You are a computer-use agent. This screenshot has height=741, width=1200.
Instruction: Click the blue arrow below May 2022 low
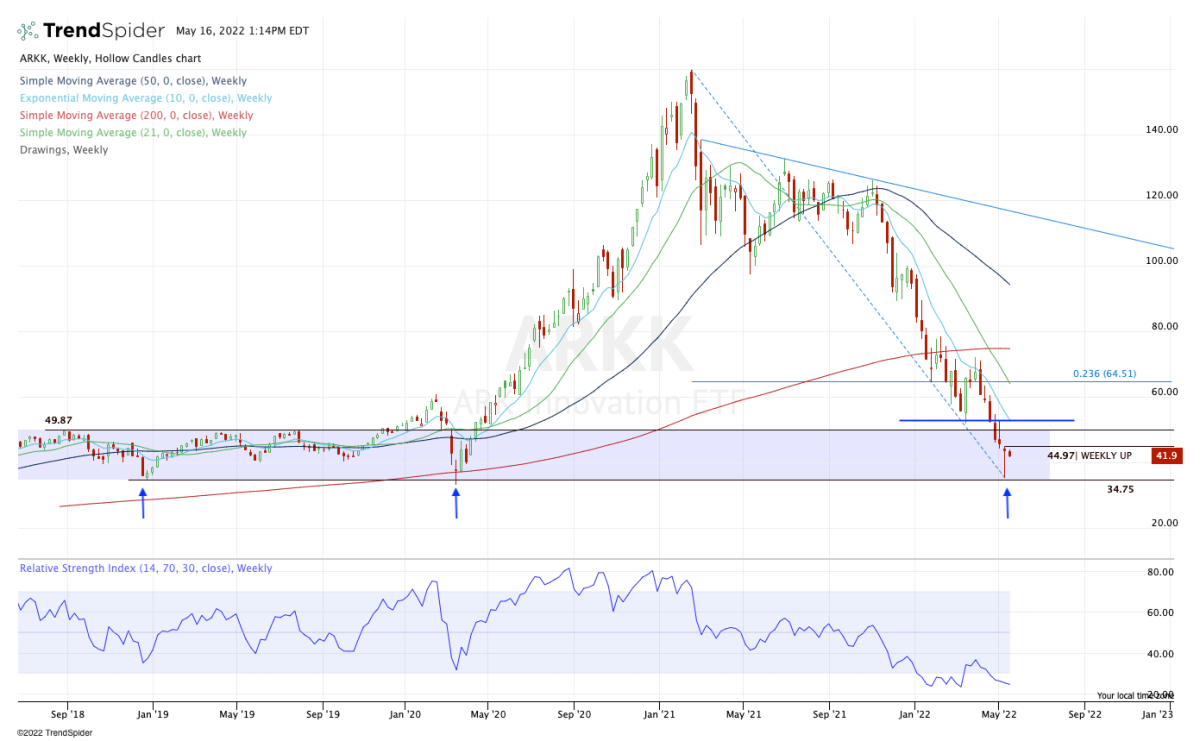(1007, 502)
